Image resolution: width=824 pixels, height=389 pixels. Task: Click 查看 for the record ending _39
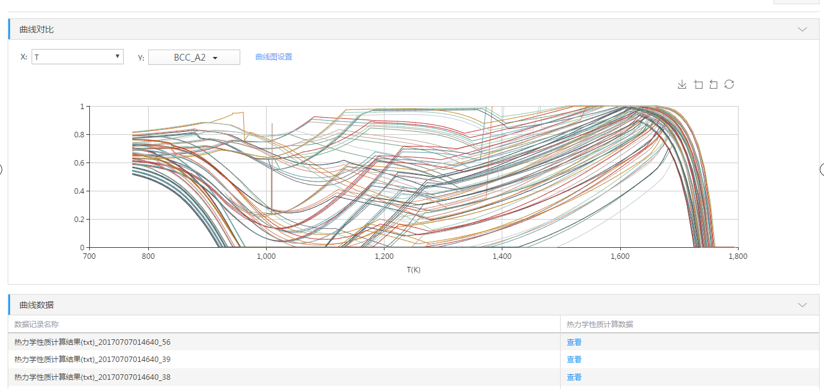(574, 360)
